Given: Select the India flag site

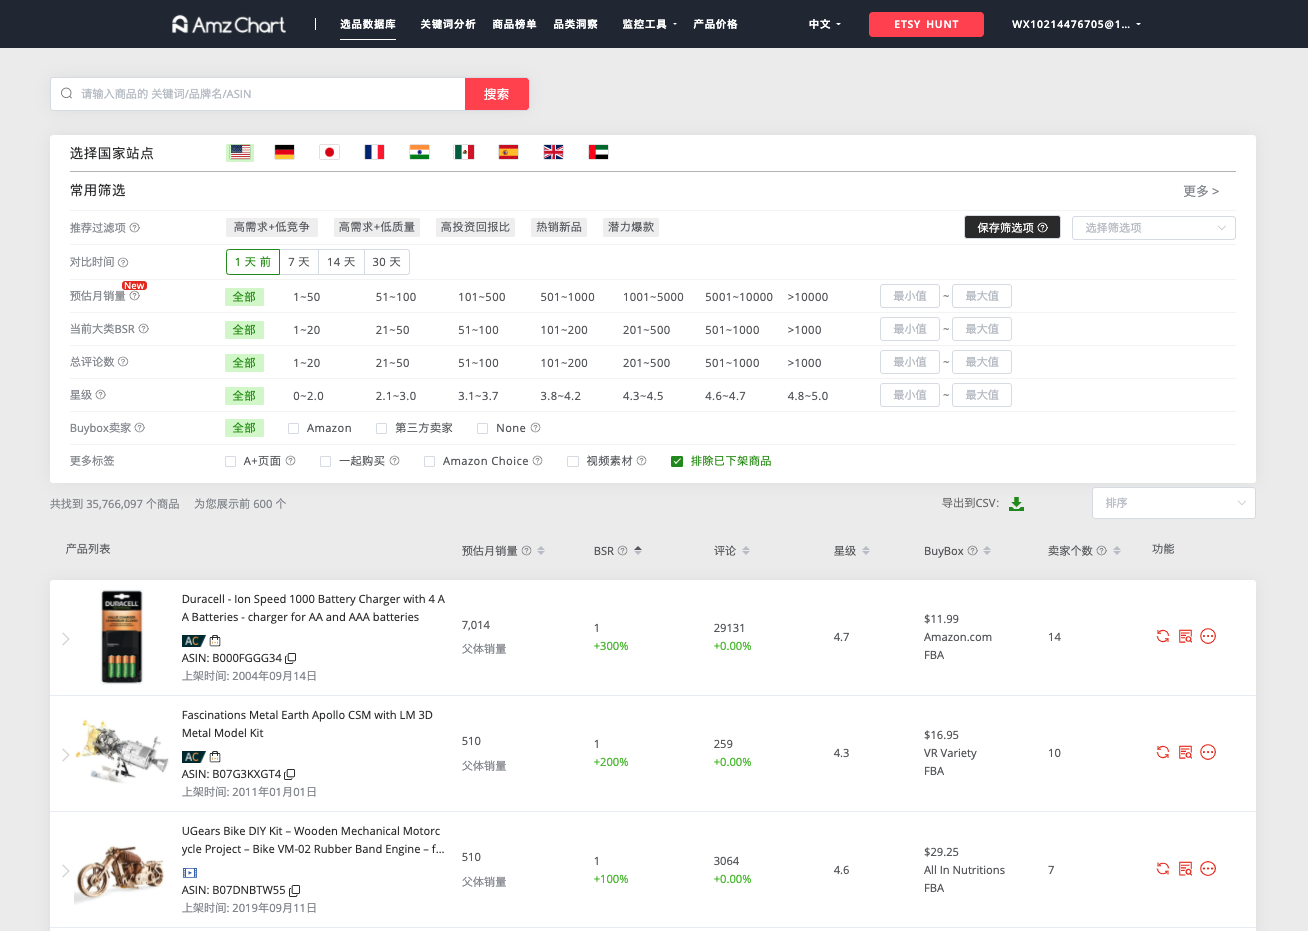Looking at the screenshot, I should point(420,152).
